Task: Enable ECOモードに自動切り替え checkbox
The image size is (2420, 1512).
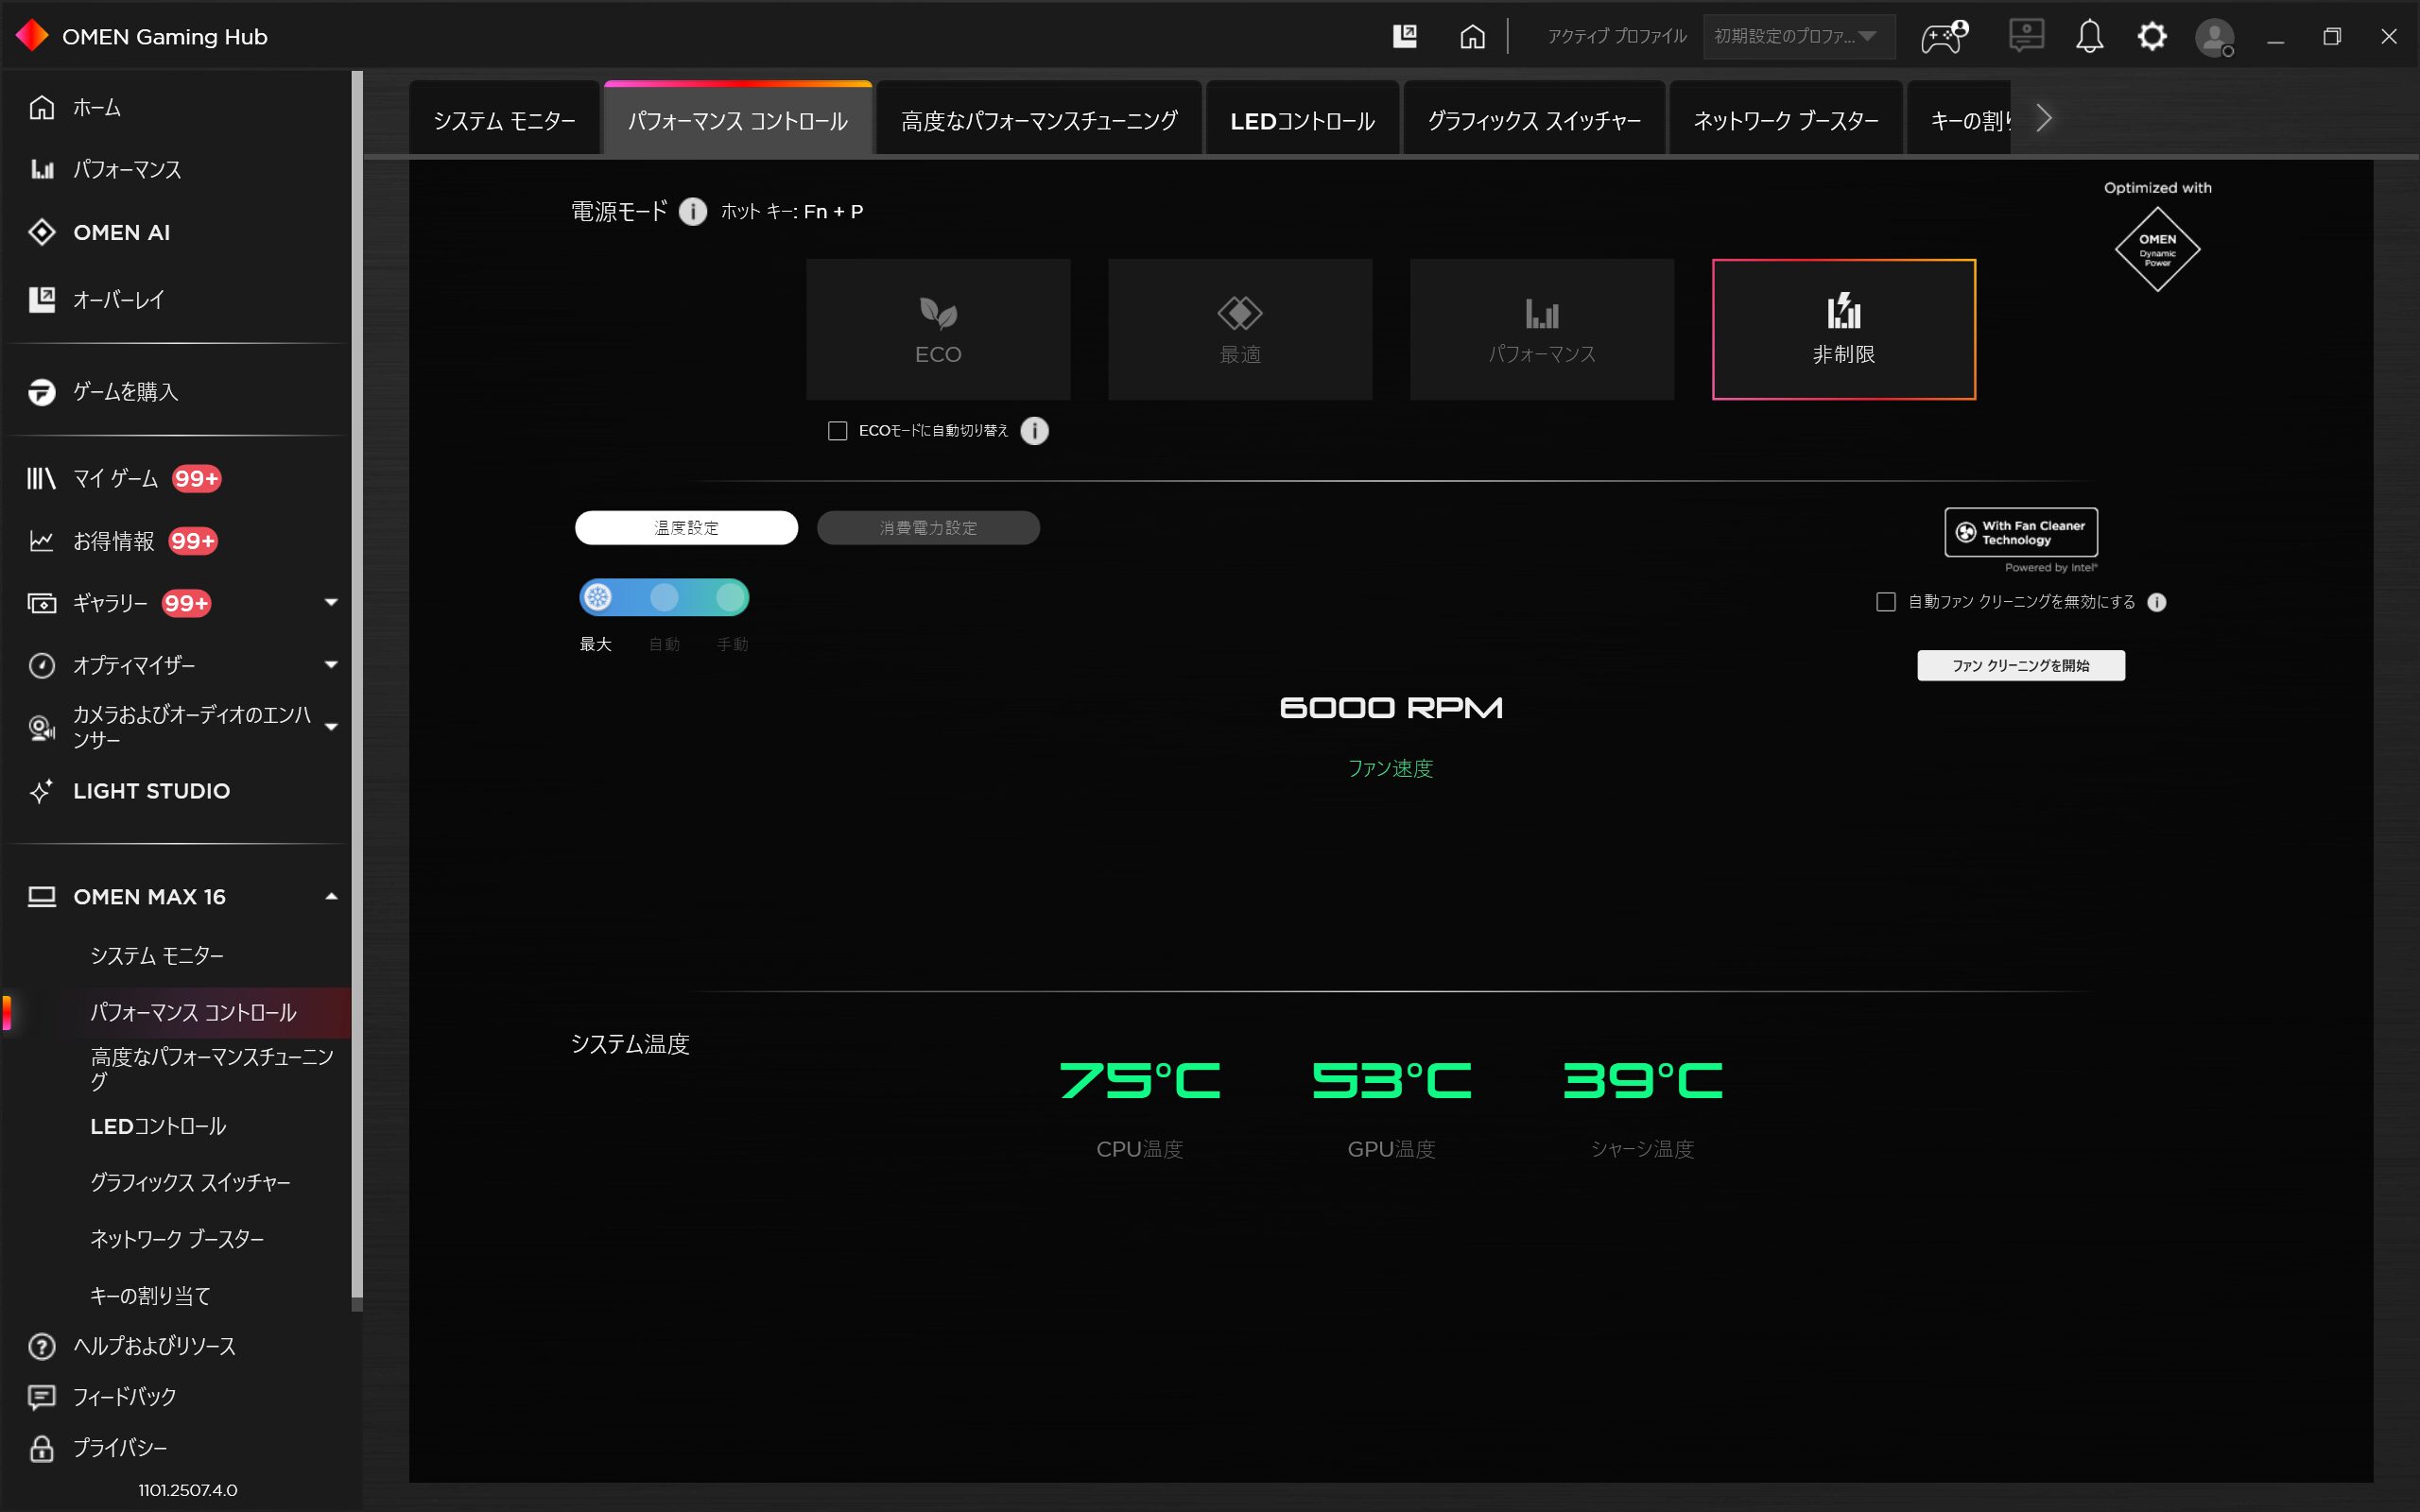Action: (x=838, y=431)
